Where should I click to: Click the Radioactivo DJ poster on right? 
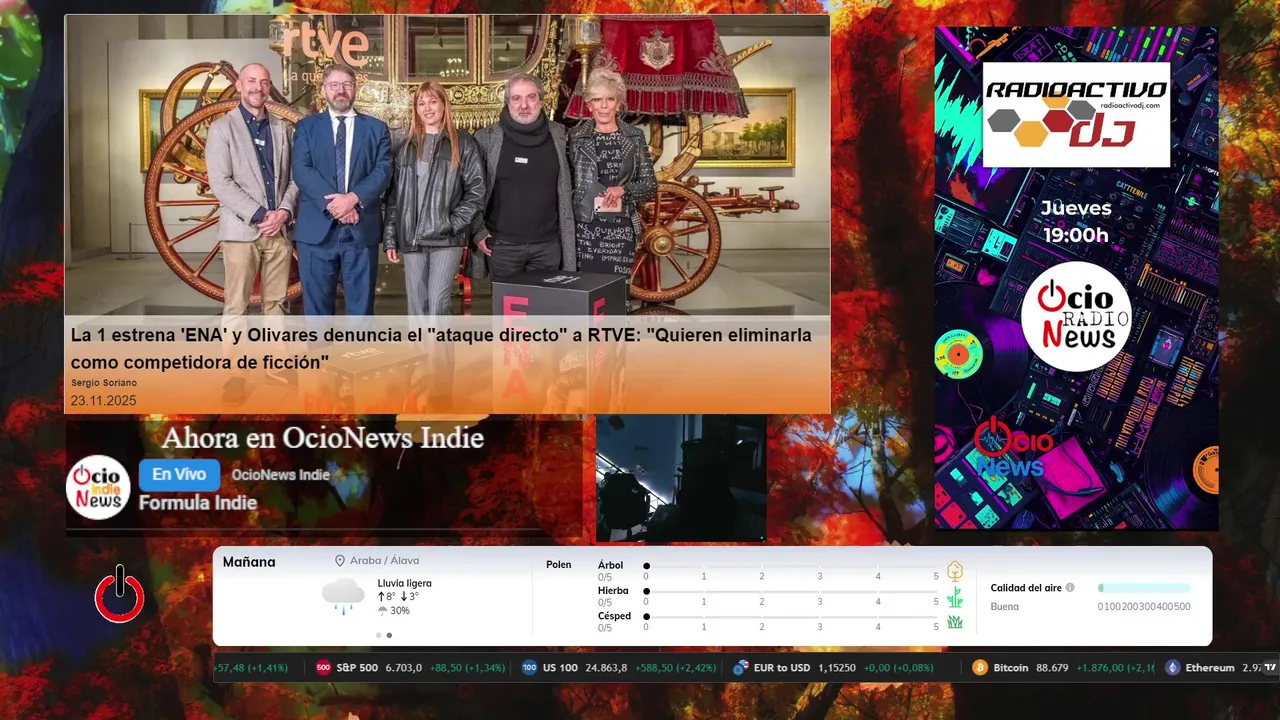pos(1076,278)
